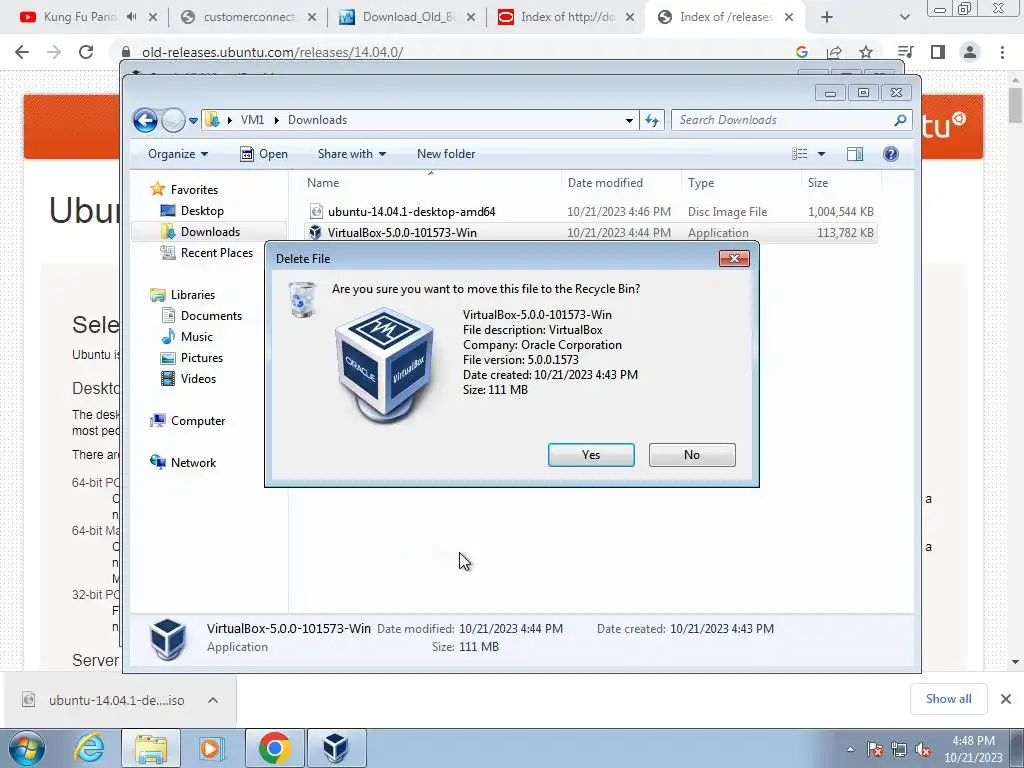Change the view with views icon
Viewport: 1024px width, 768px height.
pos(799,154)
